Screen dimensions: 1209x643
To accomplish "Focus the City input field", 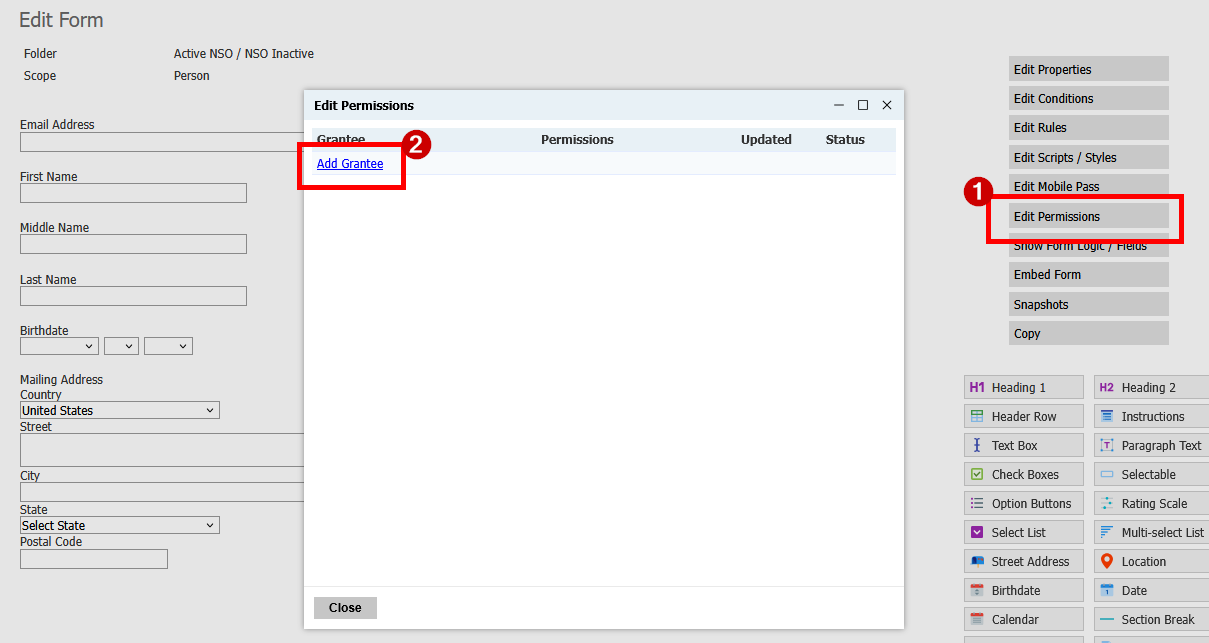I will pos(162,492).
